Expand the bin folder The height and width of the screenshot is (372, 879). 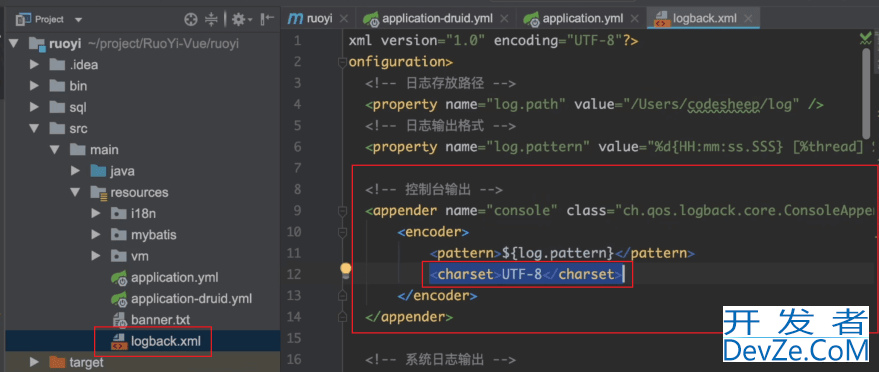(x=34, y=86)
